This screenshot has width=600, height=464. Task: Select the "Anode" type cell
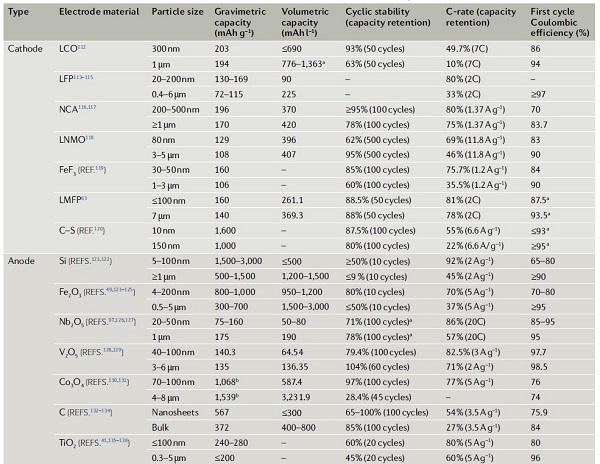click(x=21, y=257)
